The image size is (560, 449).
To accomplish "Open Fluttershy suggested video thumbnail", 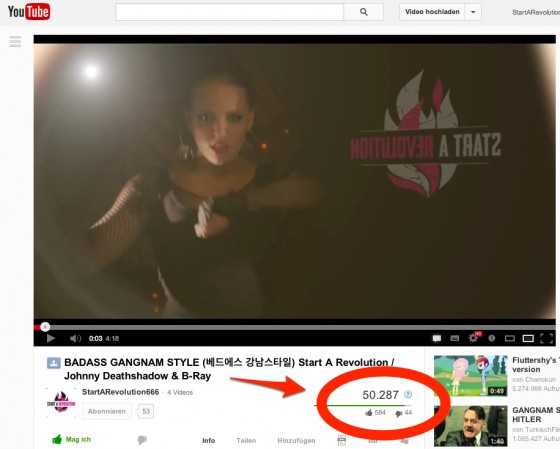I will click(x=470, y=375).
